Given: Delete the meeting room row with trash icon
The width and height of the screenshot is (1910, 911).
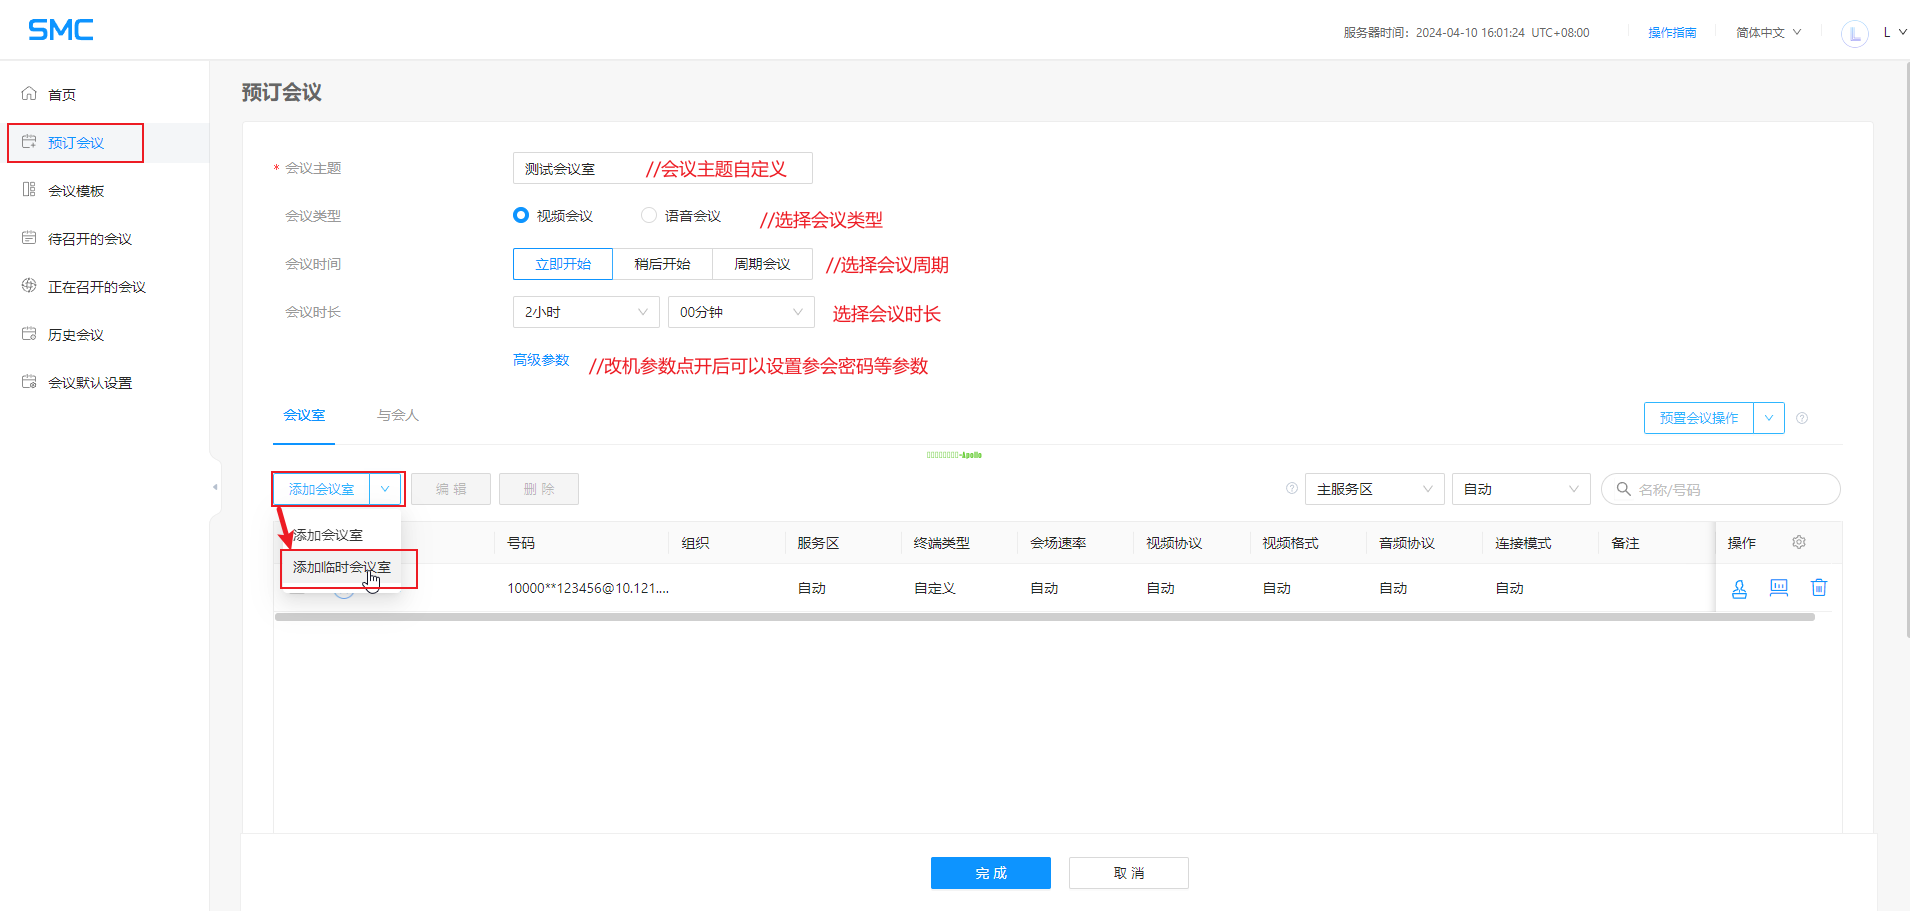Looking at the screenshot, I should pos(1818,588).
